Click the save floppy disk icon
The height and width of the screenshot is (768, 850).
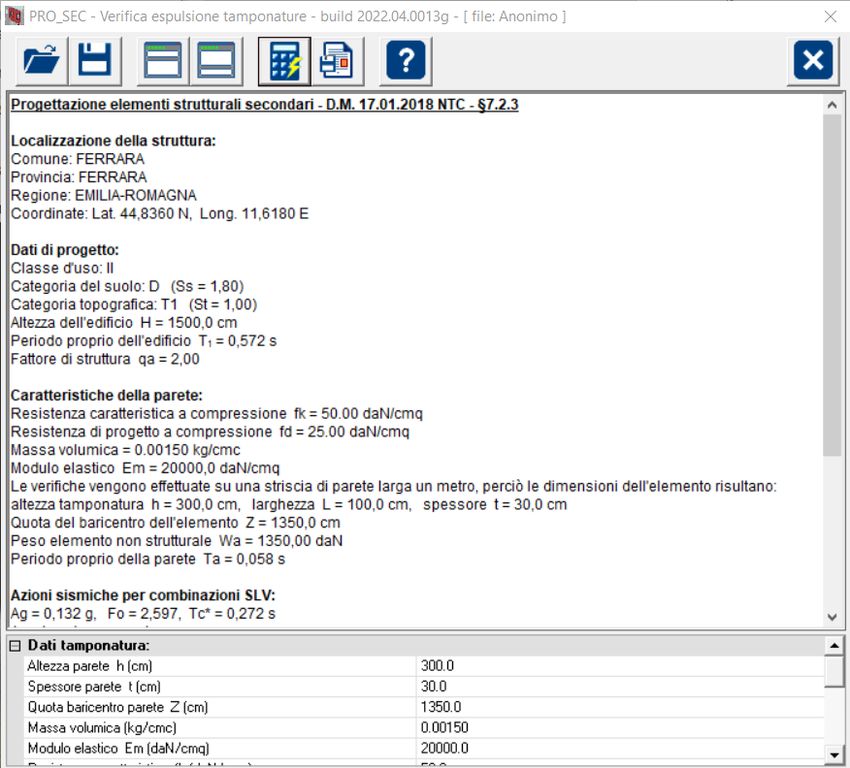click(95, 61)
